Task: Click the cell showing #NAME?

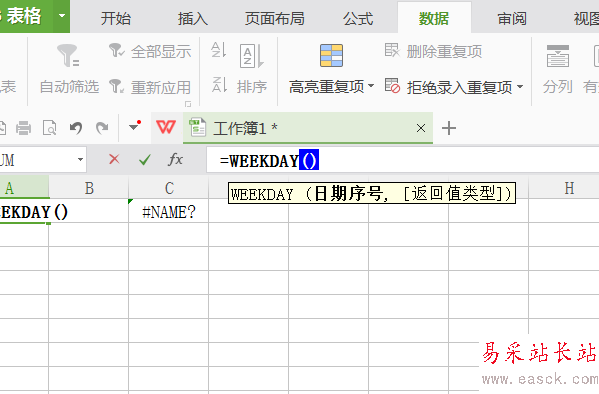Action: pos(169,211)
